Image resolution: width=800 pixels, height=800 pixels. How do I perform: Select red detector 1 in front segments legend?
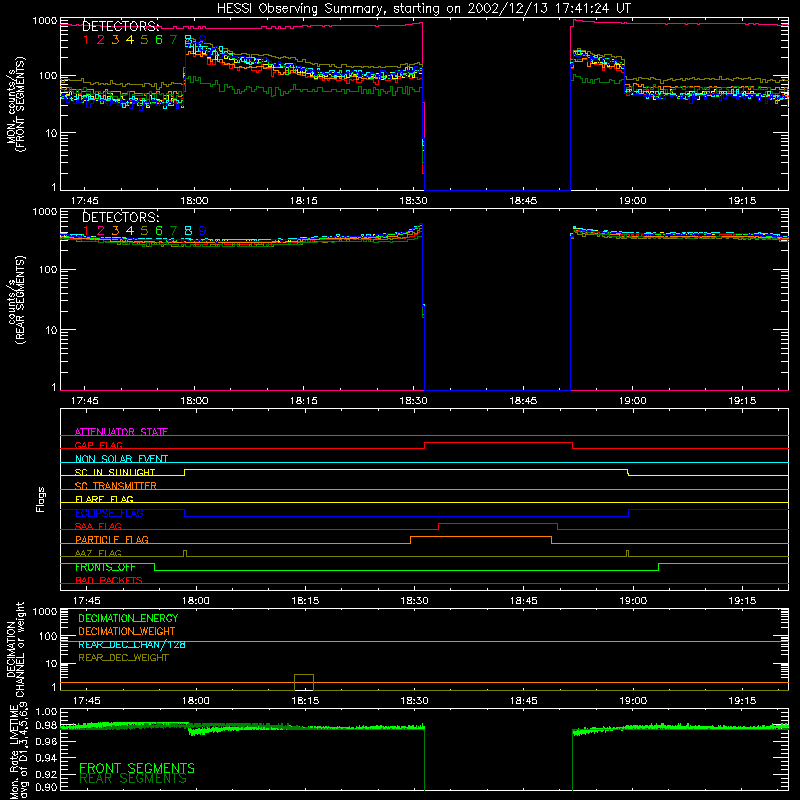[x=86, y=40]
